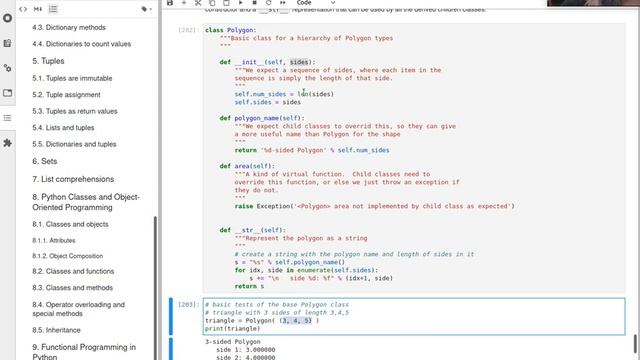
Task: Click the 'side 1: 3.000000' output line
Action: (246, 350)
